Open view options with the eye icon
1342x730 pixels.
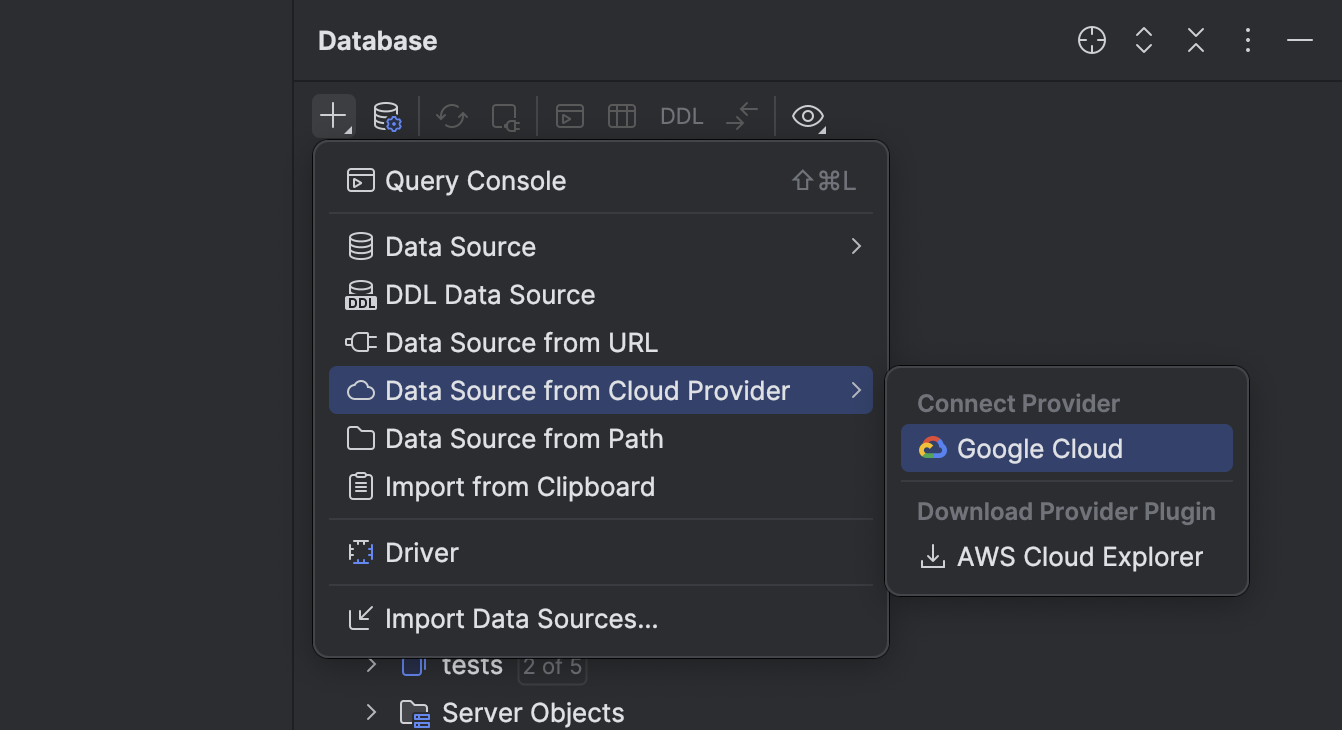pyautogui.click(x=807, y=116)
